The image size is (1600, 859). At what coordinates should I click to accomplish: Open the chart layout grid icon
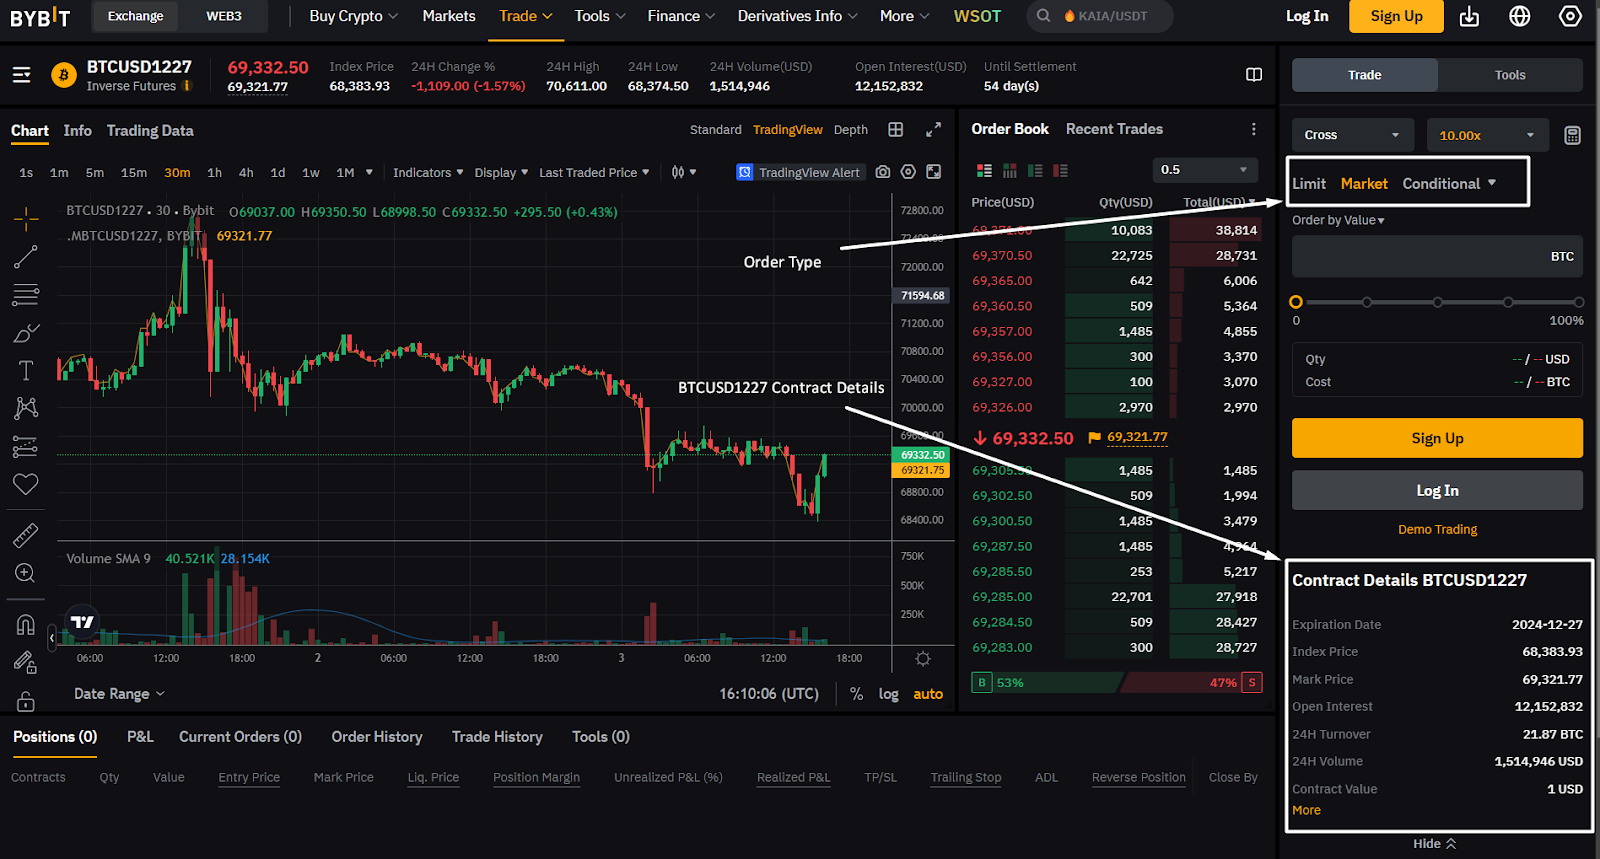pos(896,130)
